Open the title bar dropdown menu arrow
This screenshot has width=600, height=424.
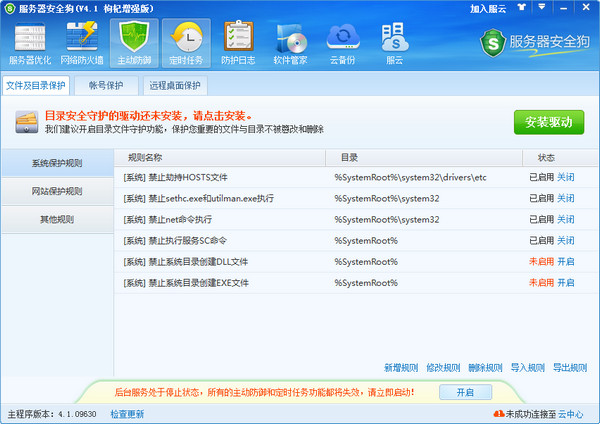pyautogui.click(x=542, y=7)
